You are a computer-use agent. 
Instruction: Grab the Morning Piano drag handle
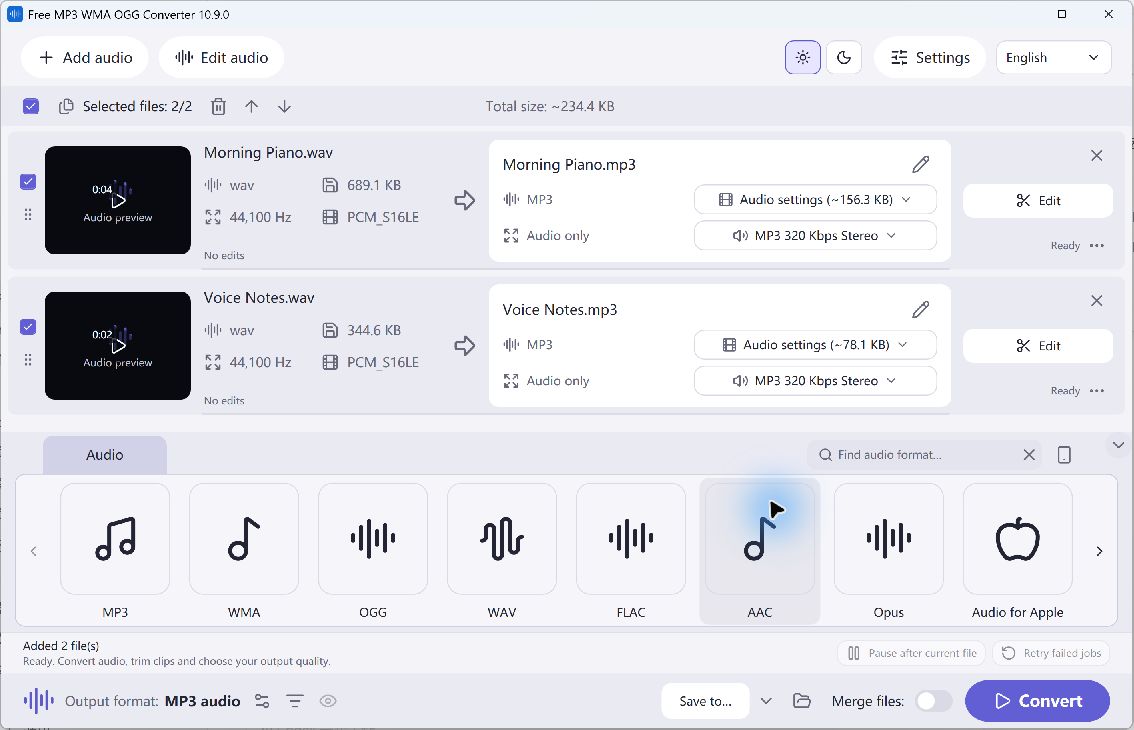tap(27, 215)
